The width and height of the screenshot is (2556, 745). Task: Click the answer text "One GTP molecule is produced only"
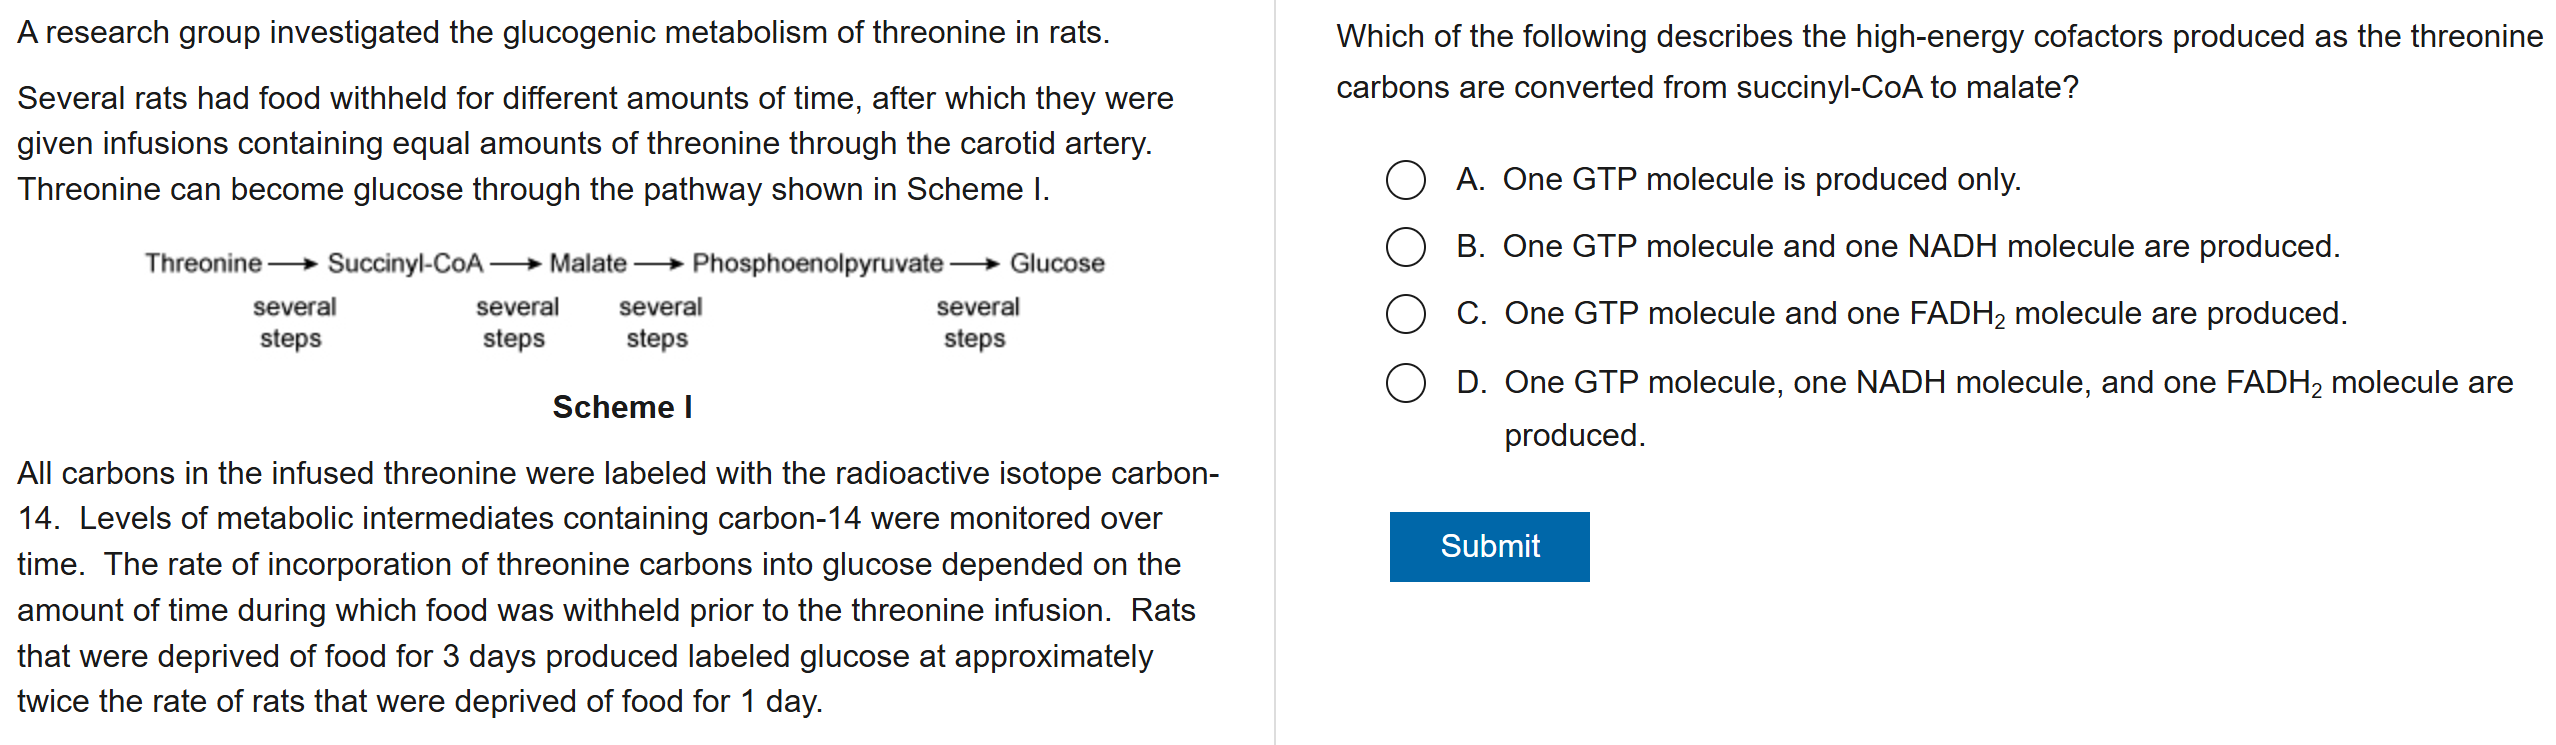(x=1760, y=180)
